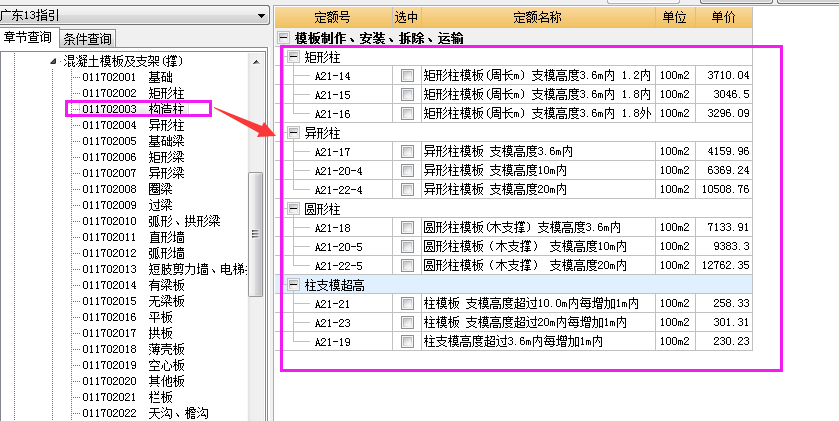Select tree item 011702006 矩形梁
Screen dimensions: 839x421
pos(133,157)
